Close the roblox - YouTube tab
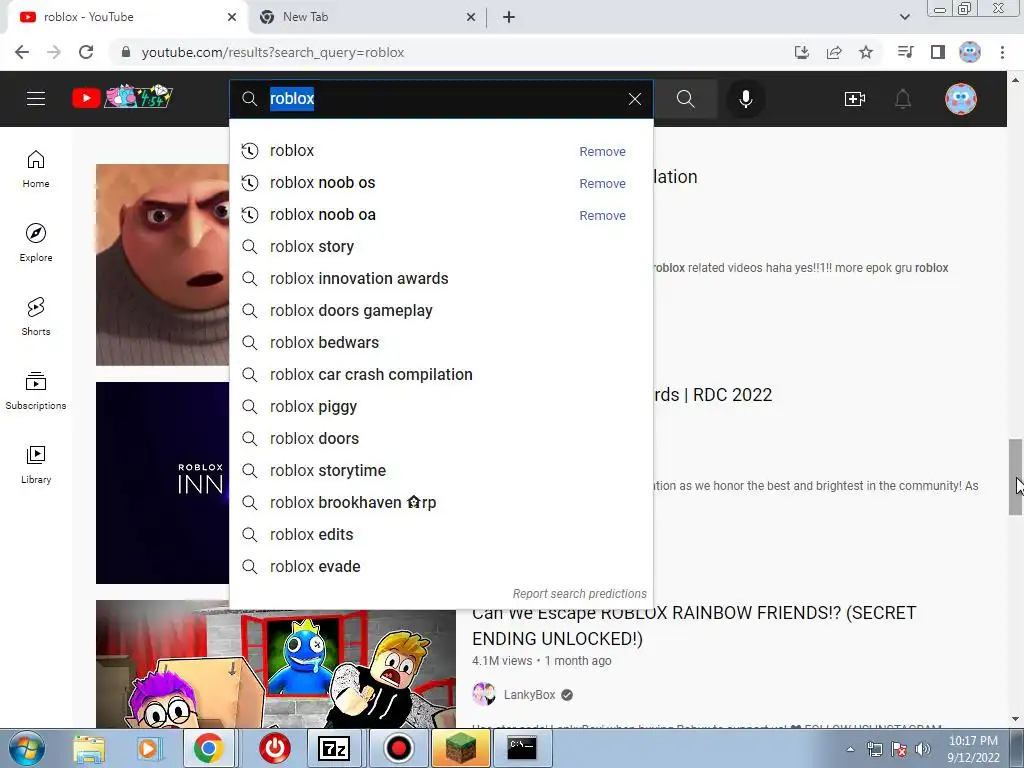 tap(232, 17)
